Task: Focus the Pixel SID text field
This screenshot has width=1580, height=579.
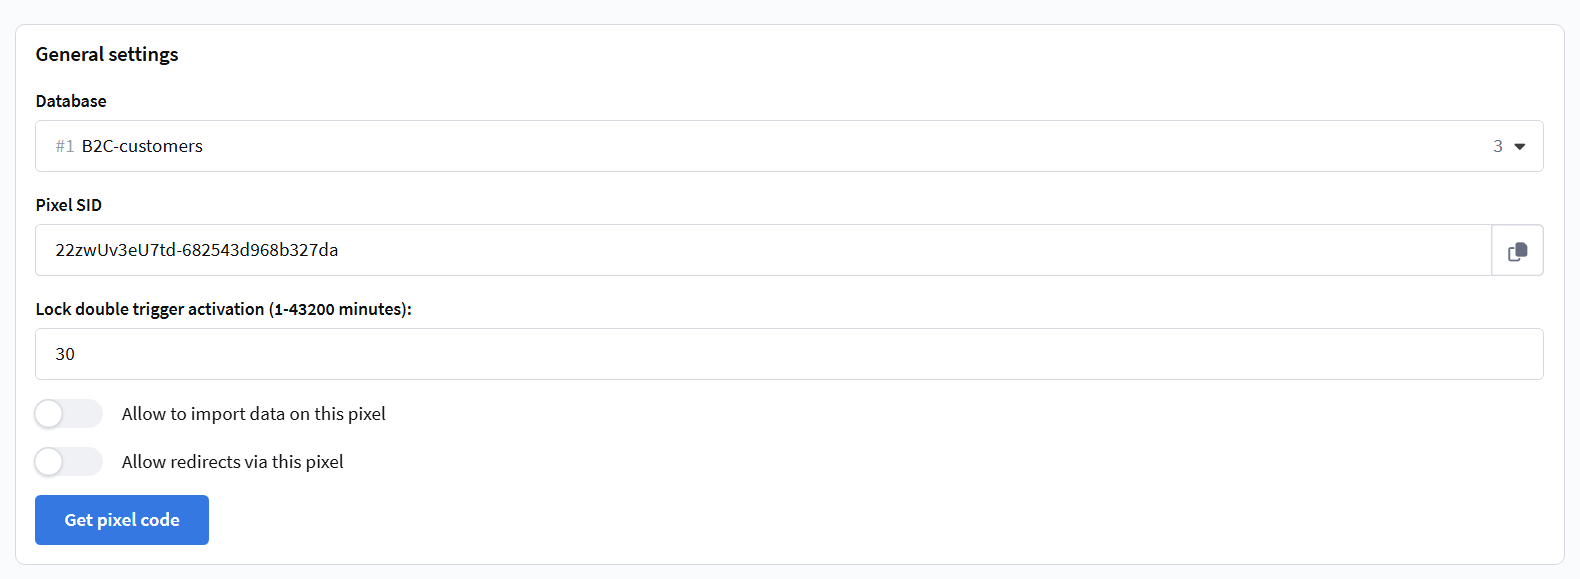Action: [762, 250]
